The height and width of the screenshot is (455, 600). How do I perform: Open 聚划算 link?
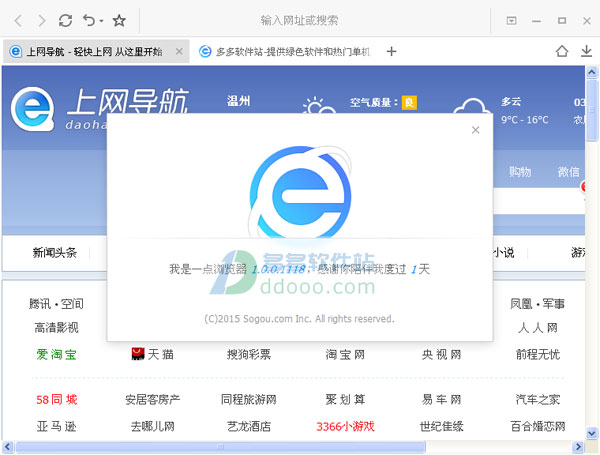pos(345,400)
